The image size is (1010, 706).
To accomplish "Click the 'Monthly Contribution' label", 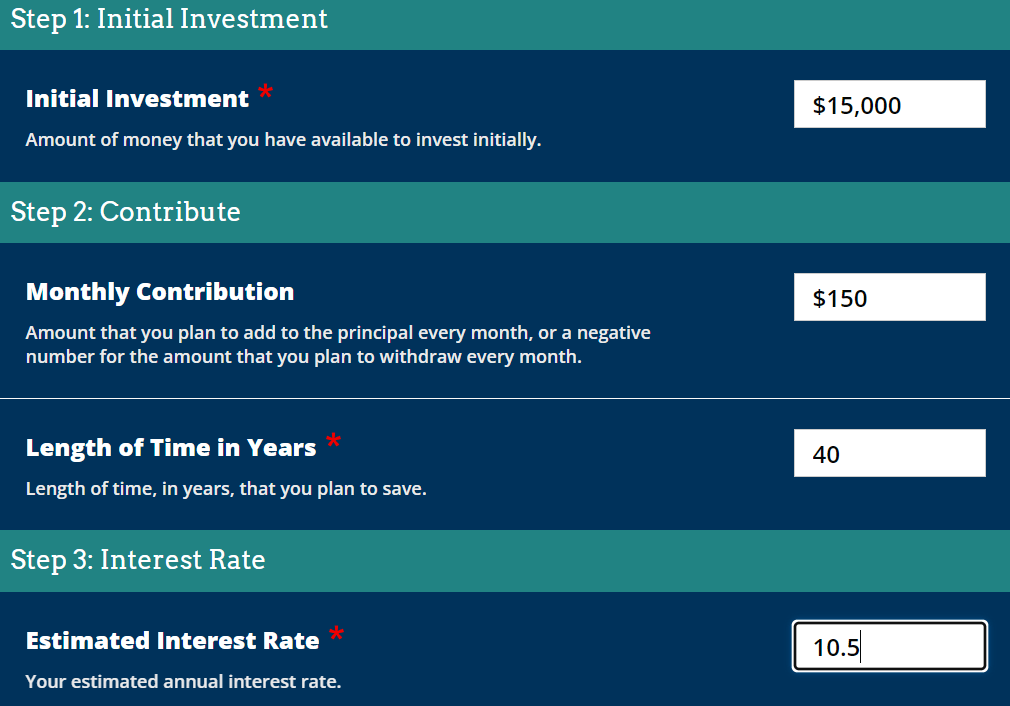I will point(160,292).
